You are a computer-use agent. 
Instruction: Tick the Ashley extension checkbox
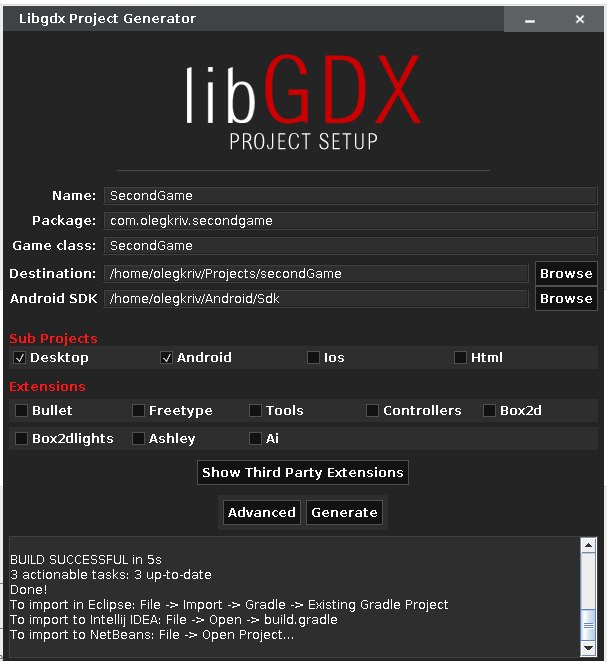[x=138, y=438]
